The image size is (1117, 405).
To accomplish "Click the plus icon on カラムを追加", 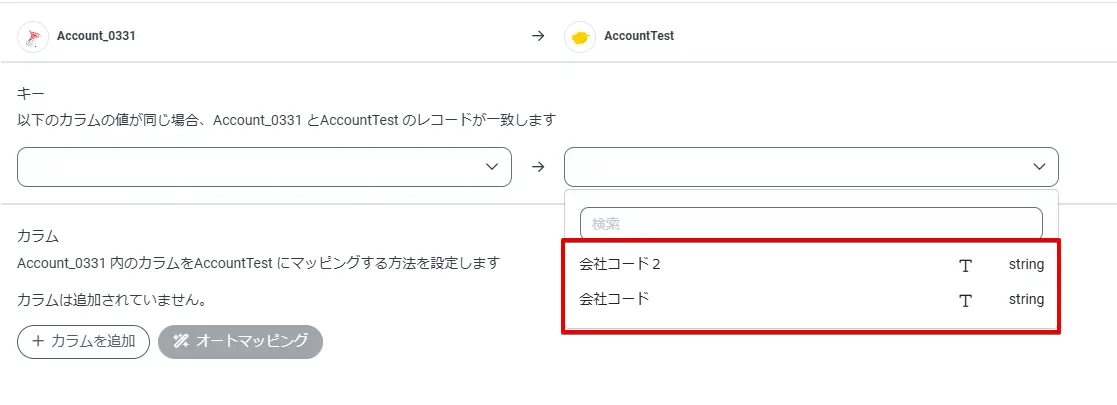I will point(39,341).
